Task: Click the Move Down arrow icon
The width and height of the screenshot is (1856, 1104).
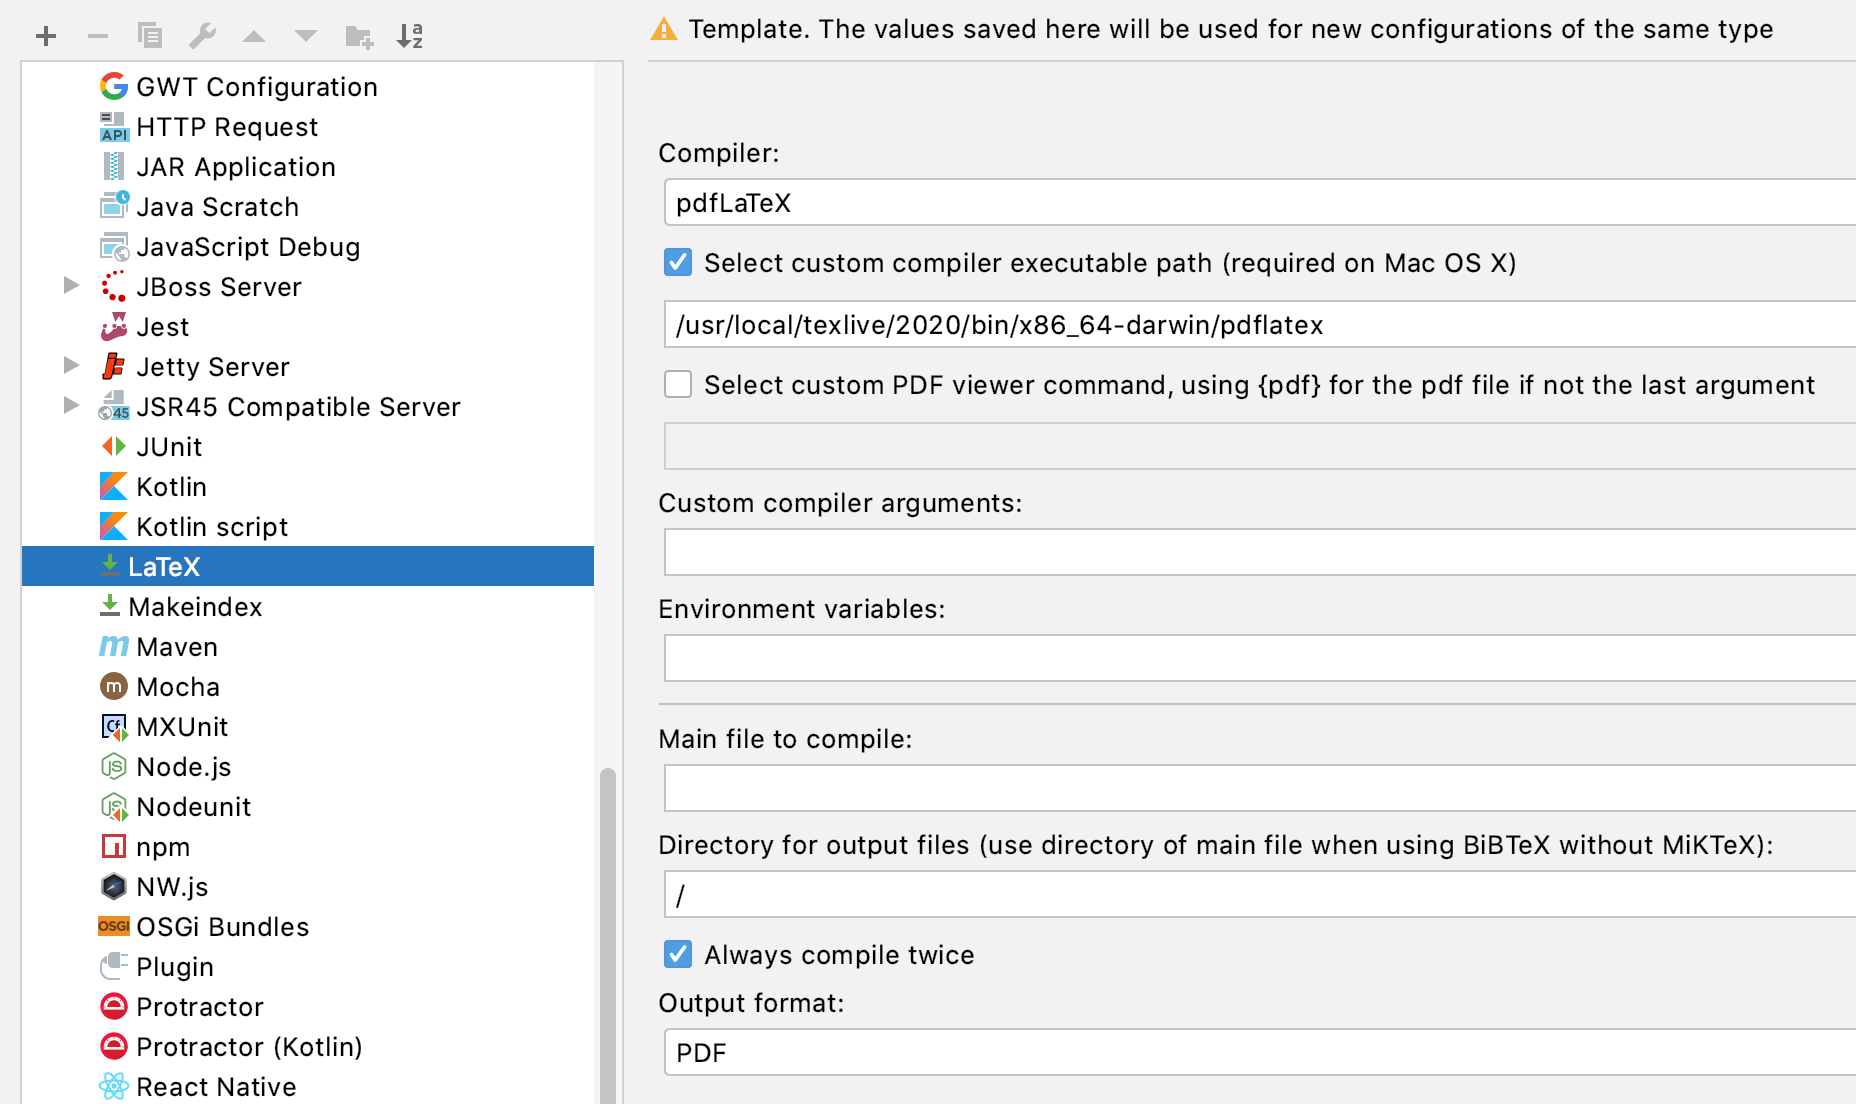Action: [x=306, y=35]
